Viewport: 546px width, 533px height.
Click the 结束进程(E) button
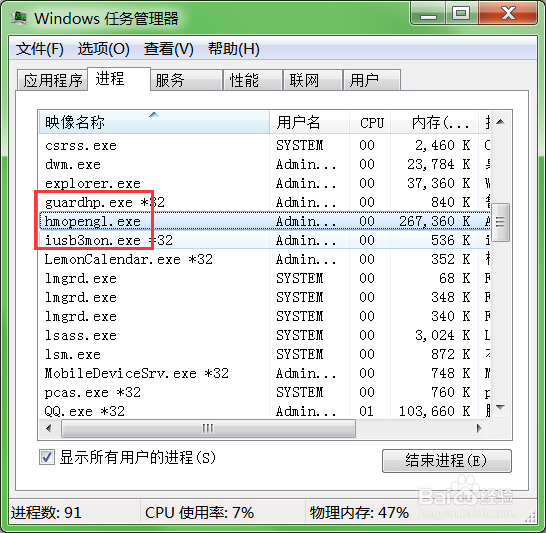(447, 461)
